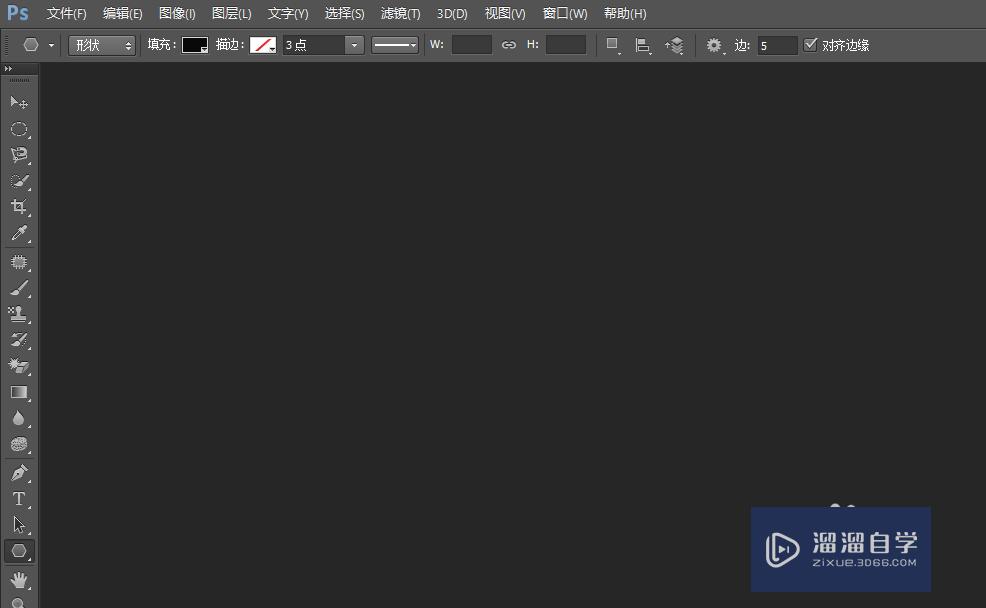
Task: Open the 3D(D) menu
Action: (x=452, y=13)
